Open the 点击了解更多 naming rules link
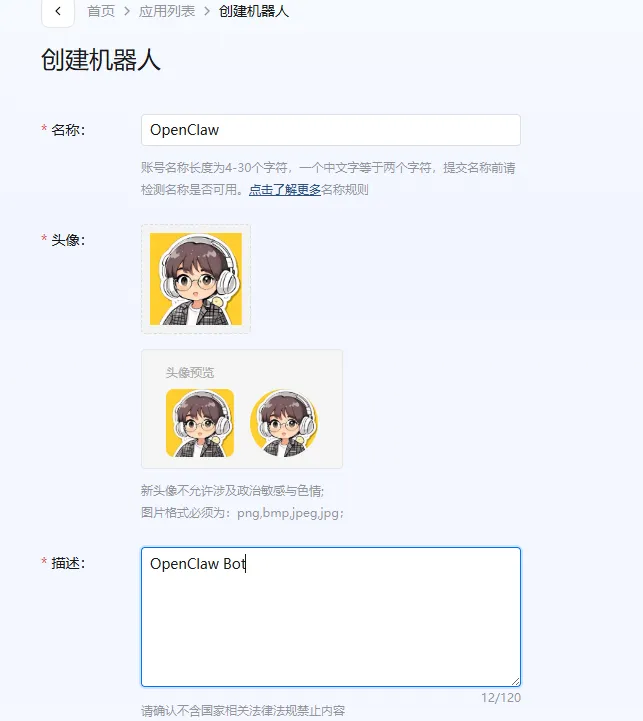 point(285,189)
